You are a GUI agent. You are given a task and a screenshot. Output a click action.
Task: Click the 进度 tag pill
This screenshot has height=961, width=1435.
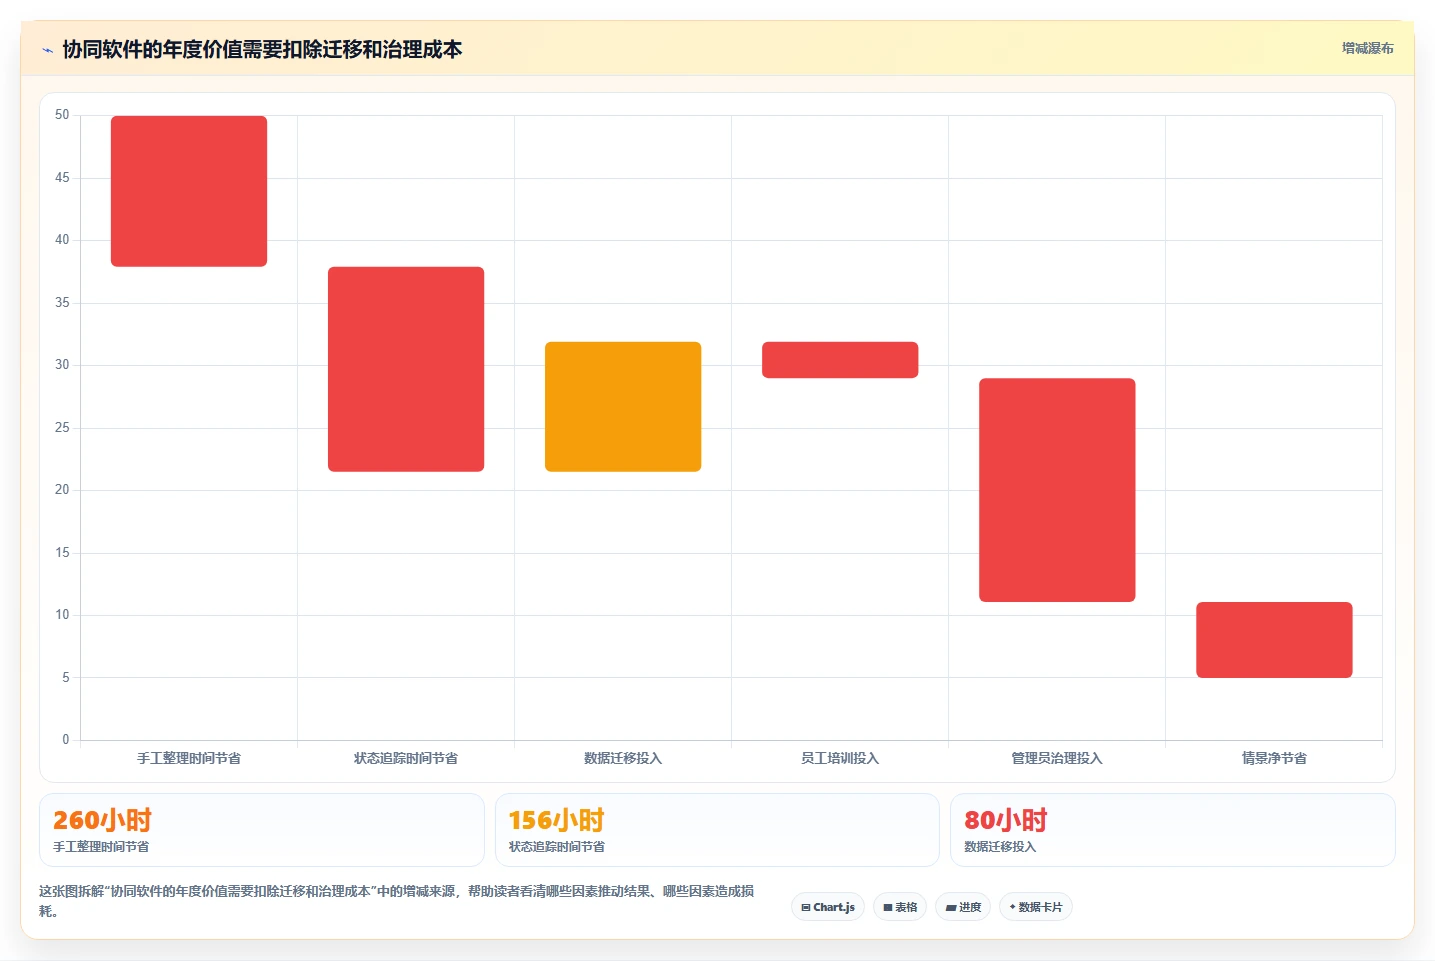tap(963, 907)
